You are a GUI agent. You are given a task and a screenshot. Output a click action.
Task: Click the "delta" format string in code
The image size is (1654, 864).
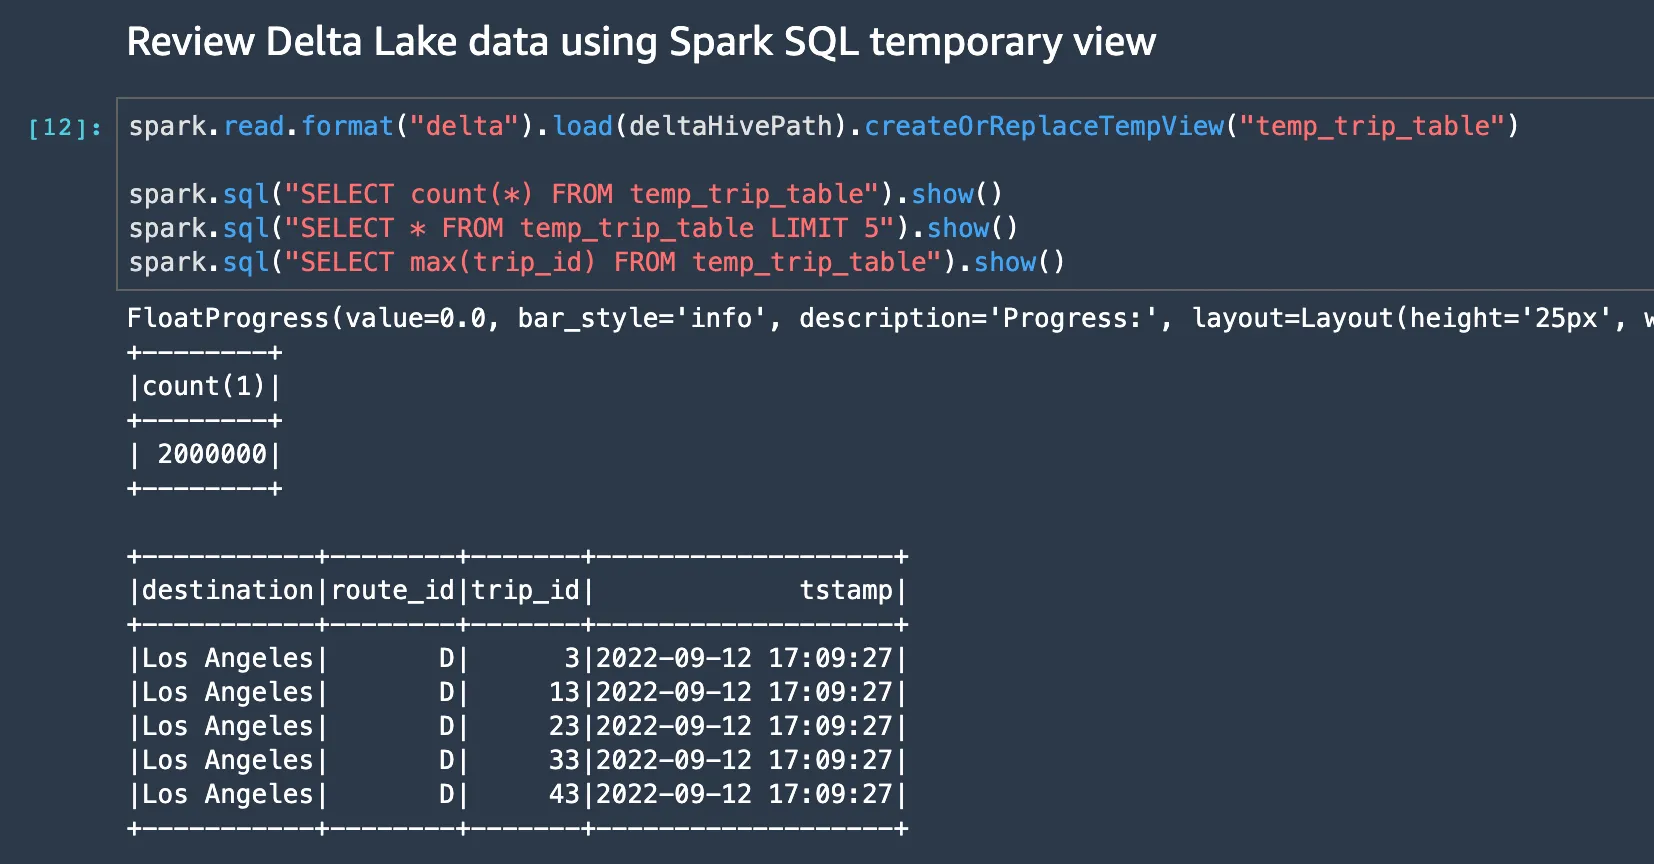pyautogui.click(x=464, y=126)
